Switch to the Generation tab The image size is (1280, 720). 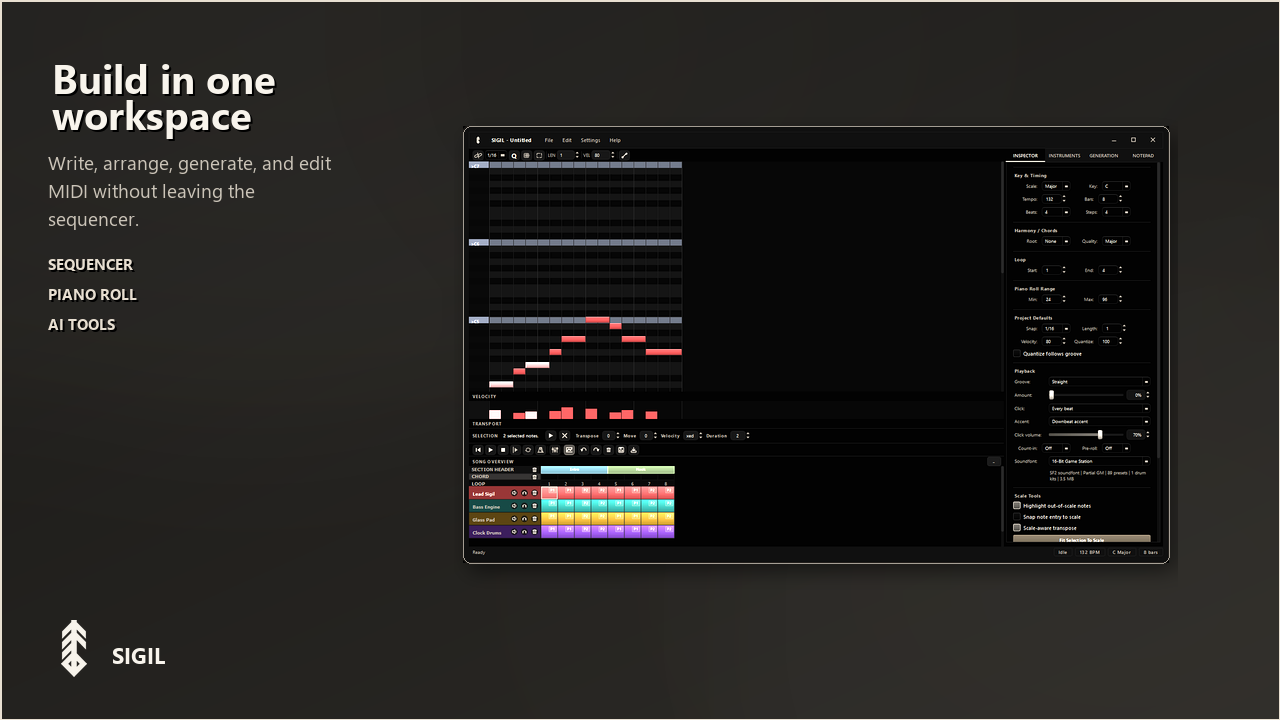[x=1103, y=155]
